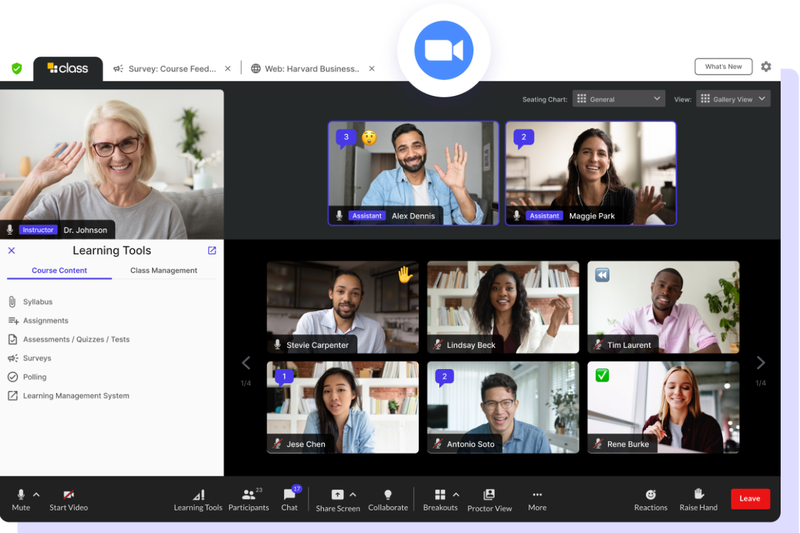800x533 pixels.
Task: Open the Participants panel
Action: click(x=248, y=500)
